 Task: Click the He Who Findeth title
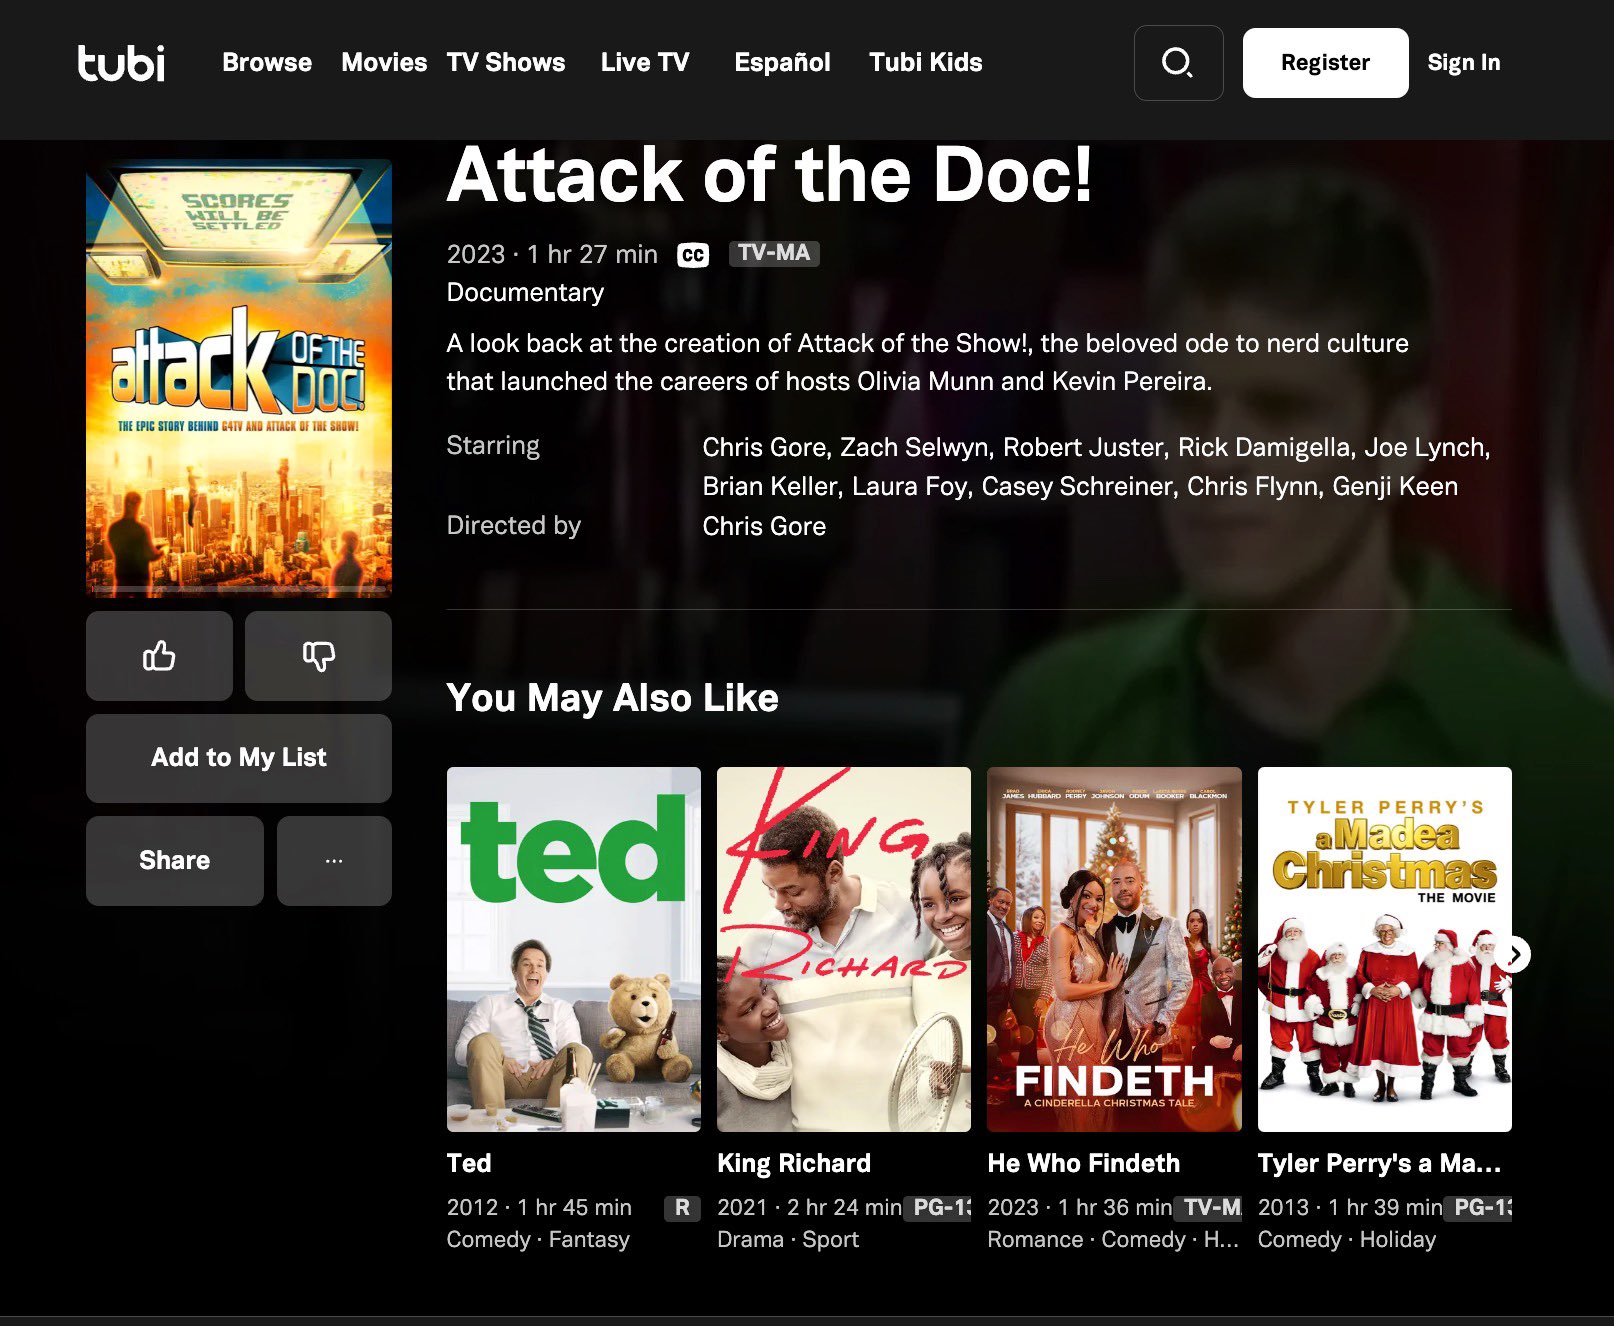pyautogui.click(x=1084, y=1163)
